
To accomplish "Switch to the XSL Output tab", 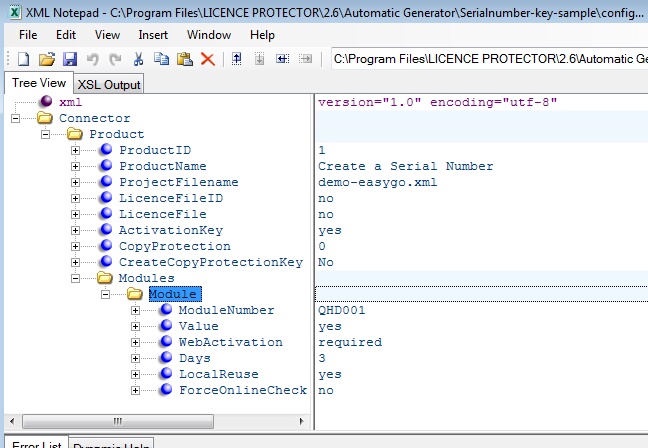I will tap(109, 84).
